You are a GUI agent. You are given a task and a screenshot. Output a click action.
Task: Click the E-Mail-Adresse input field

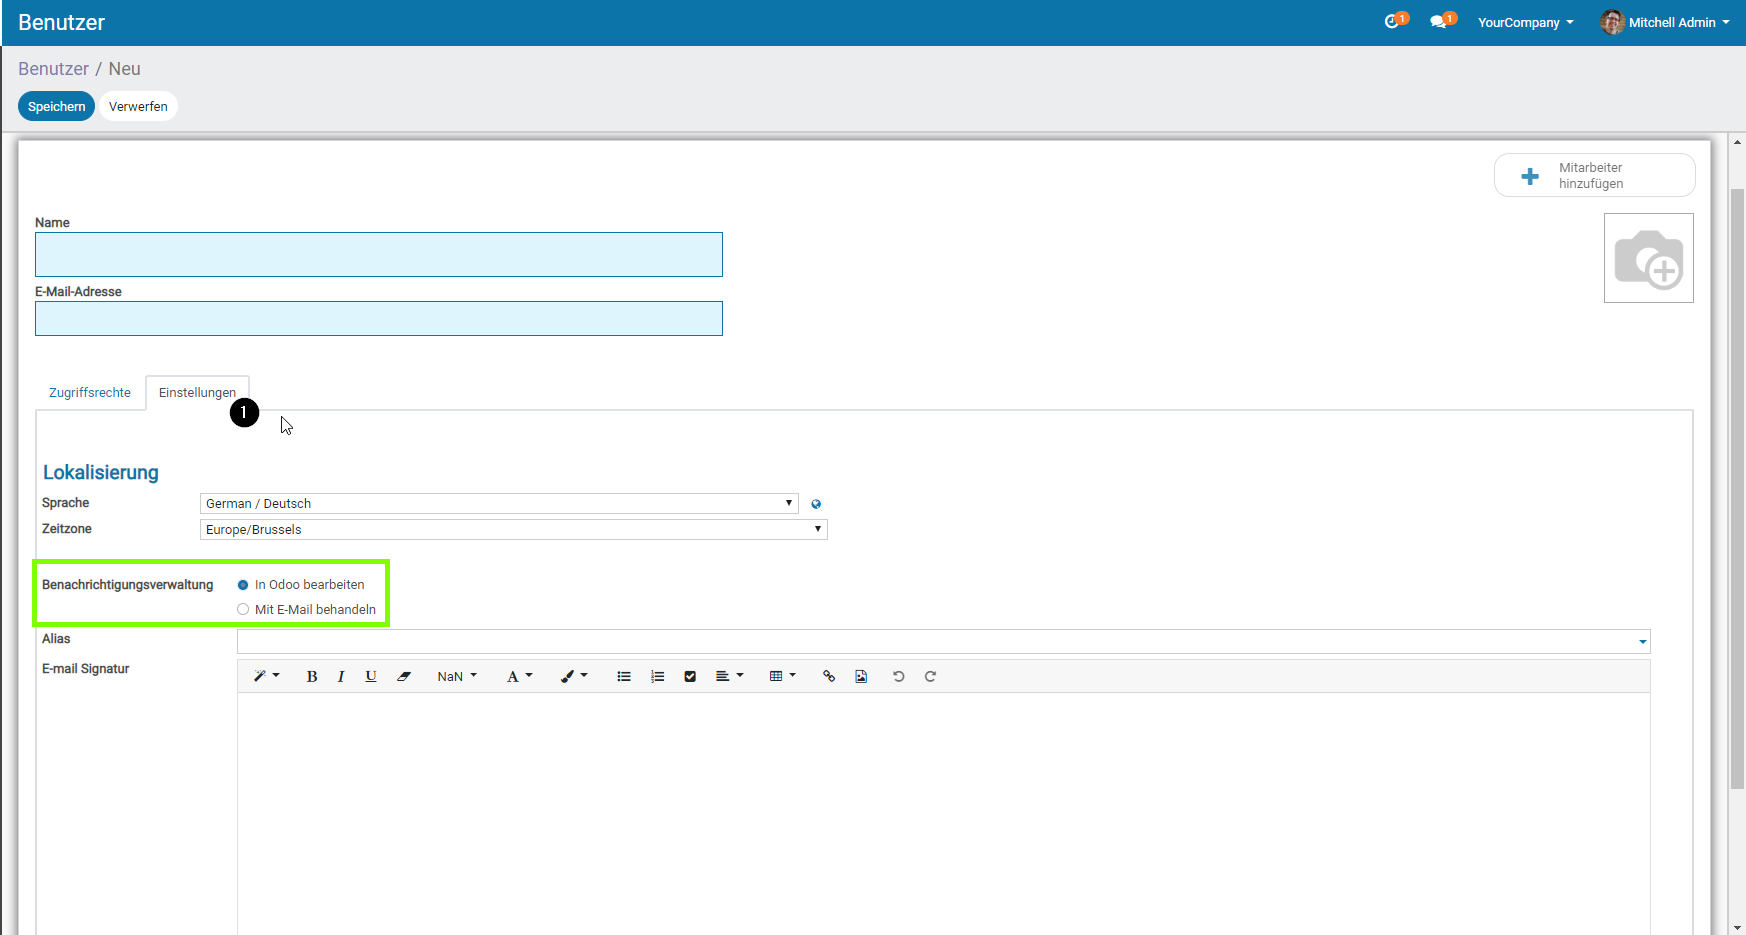point(378,319)
